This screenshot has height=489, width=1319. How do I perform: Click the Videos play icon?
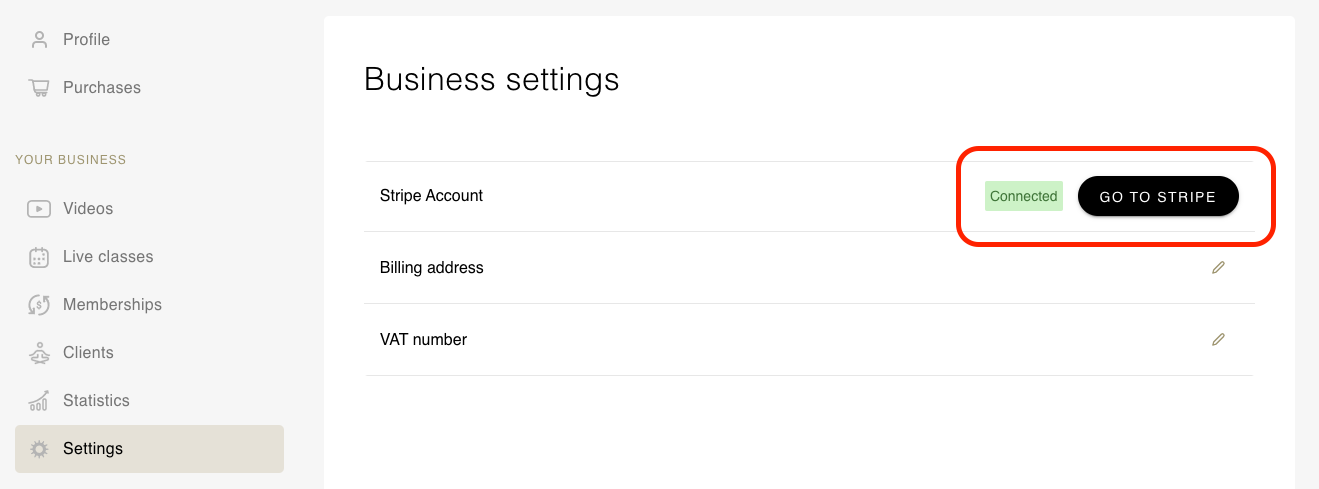pyautogui.click(x=39, y=209)
